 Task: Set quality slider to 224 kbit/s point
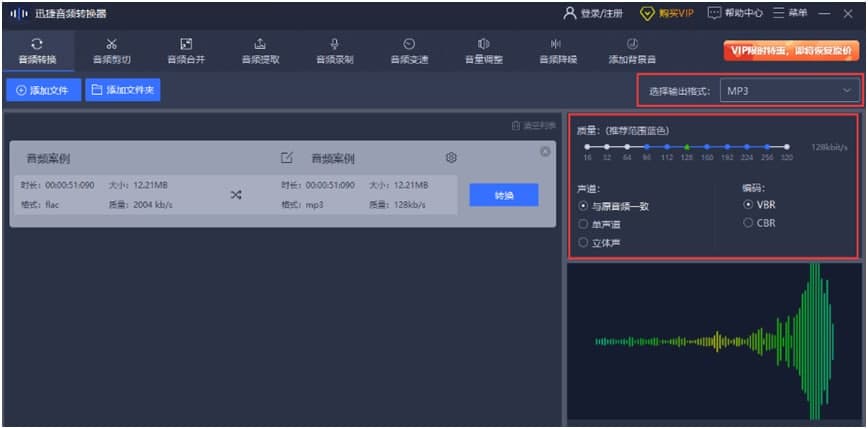coord(747,147)
